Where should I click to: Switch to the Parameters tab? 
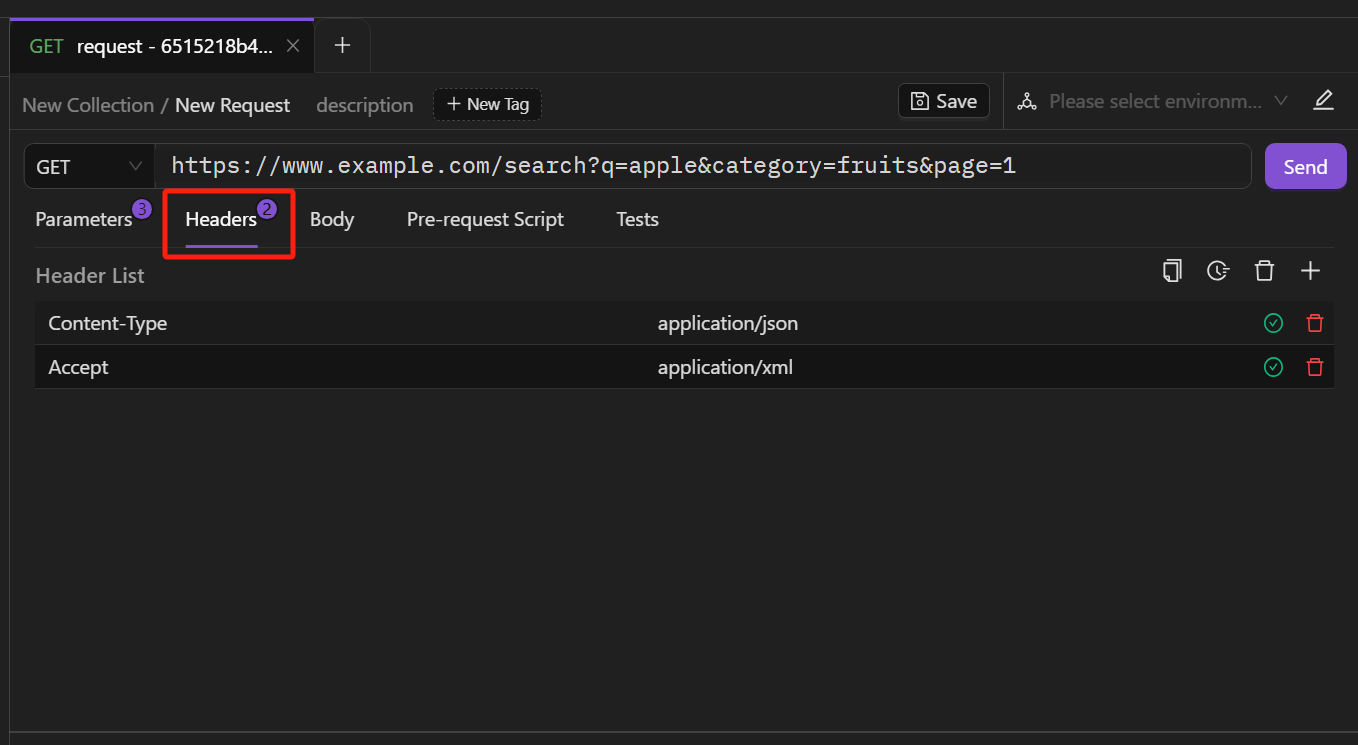tap(84, 219)
